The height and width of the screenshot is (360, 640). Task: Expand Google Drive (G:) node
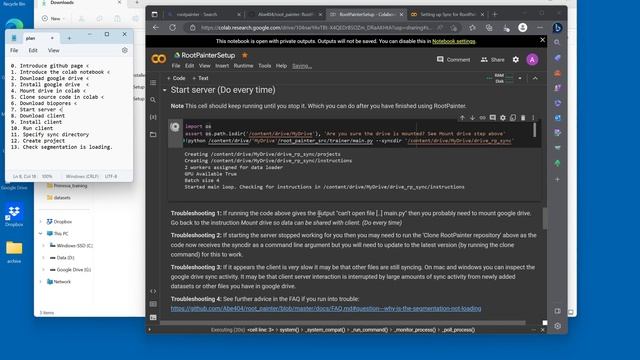[x=43, y=270]
